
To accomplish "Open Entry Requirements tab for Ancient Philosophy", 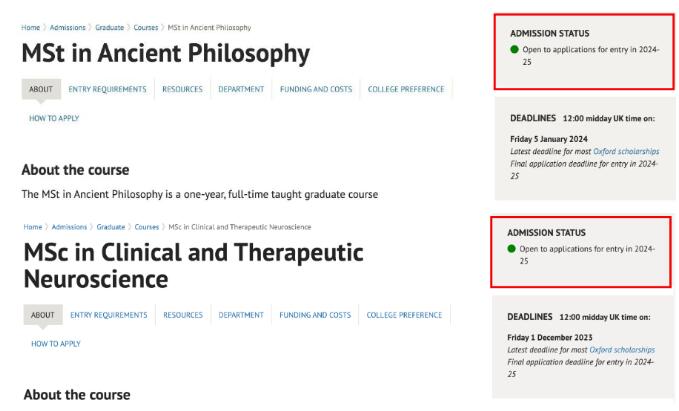I will (x=107, y=89).
